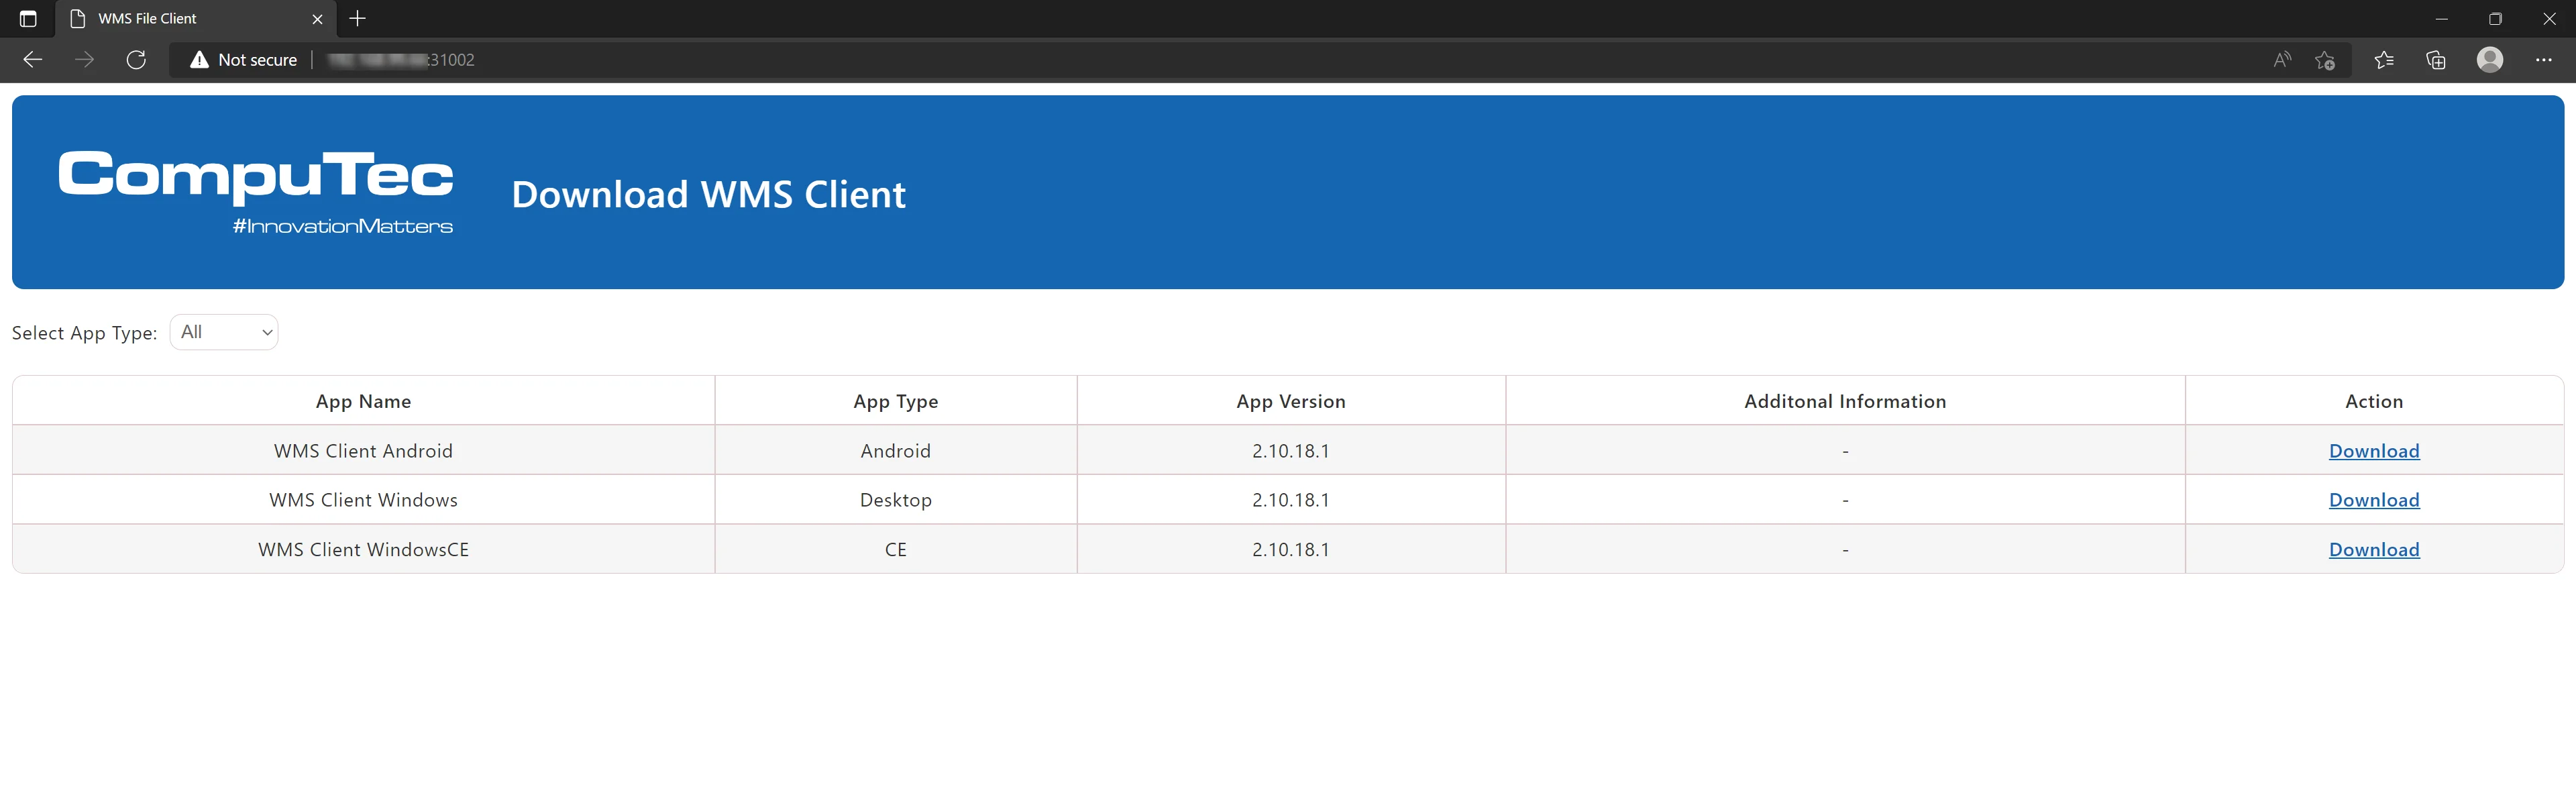Image resolution: width=2576 pixels, height=793 pixels.
Task: Click the Additonal Information column header
Action: tap(1845, 401)
